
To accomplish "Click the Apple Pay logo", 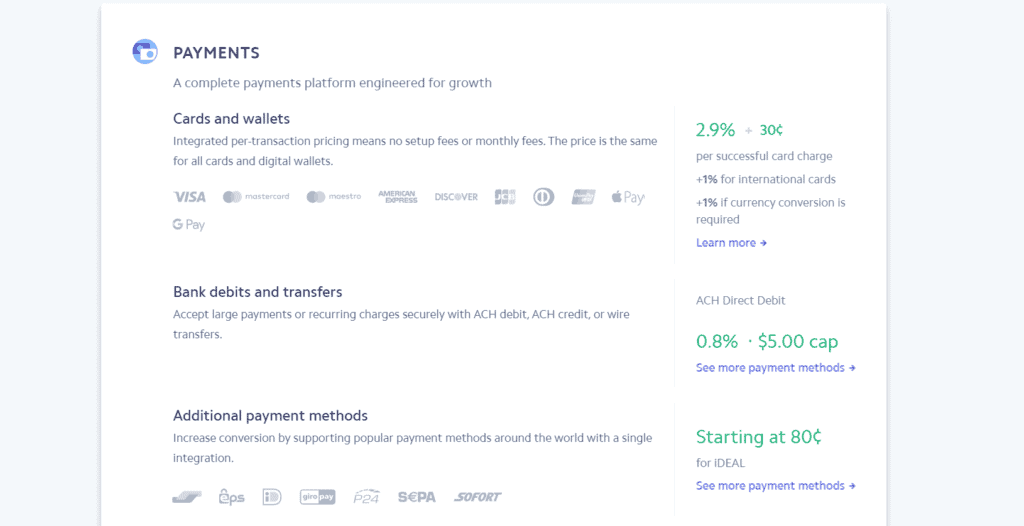I will 628,197.
